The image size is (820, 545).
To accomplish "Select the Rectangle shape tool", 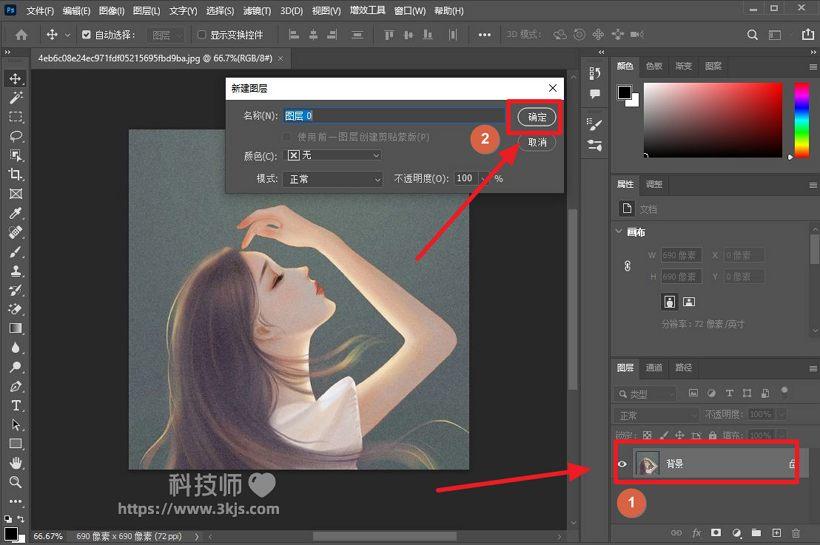I will 16,444.
